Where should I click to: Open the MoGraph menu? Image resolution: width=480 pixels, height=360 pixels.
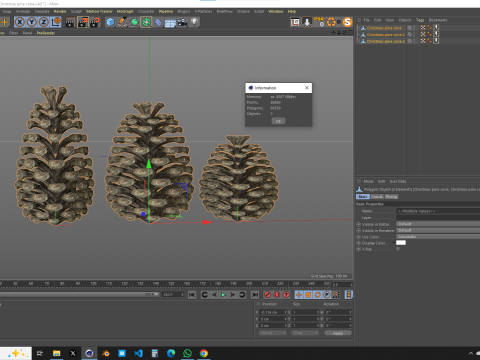[125, 11]
